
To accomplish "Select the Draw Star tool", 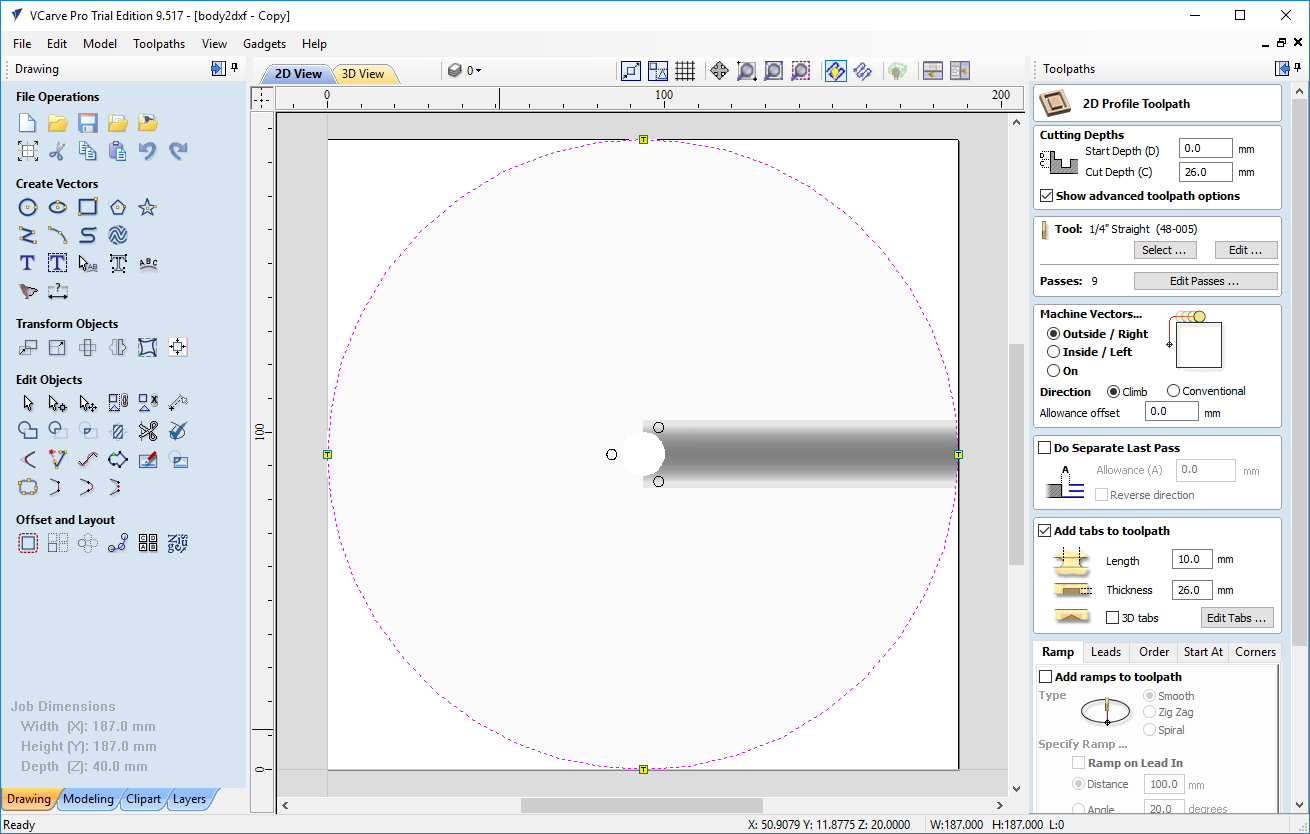I will click(x=148, y=207).
